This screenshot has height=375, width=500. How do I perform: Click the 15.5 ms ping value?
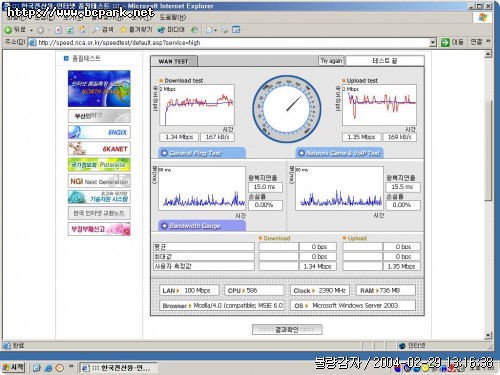click(x=403, y=187)
